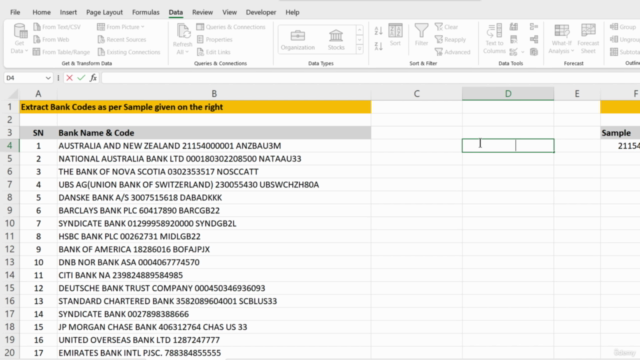Click the Data Validation icon
This screenshot has height=360, width=640.
(514, 52)
